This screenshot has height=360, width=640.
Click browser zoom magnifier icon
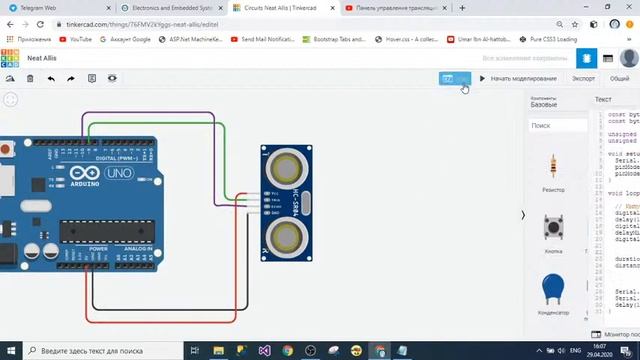[x=560, y=24]
